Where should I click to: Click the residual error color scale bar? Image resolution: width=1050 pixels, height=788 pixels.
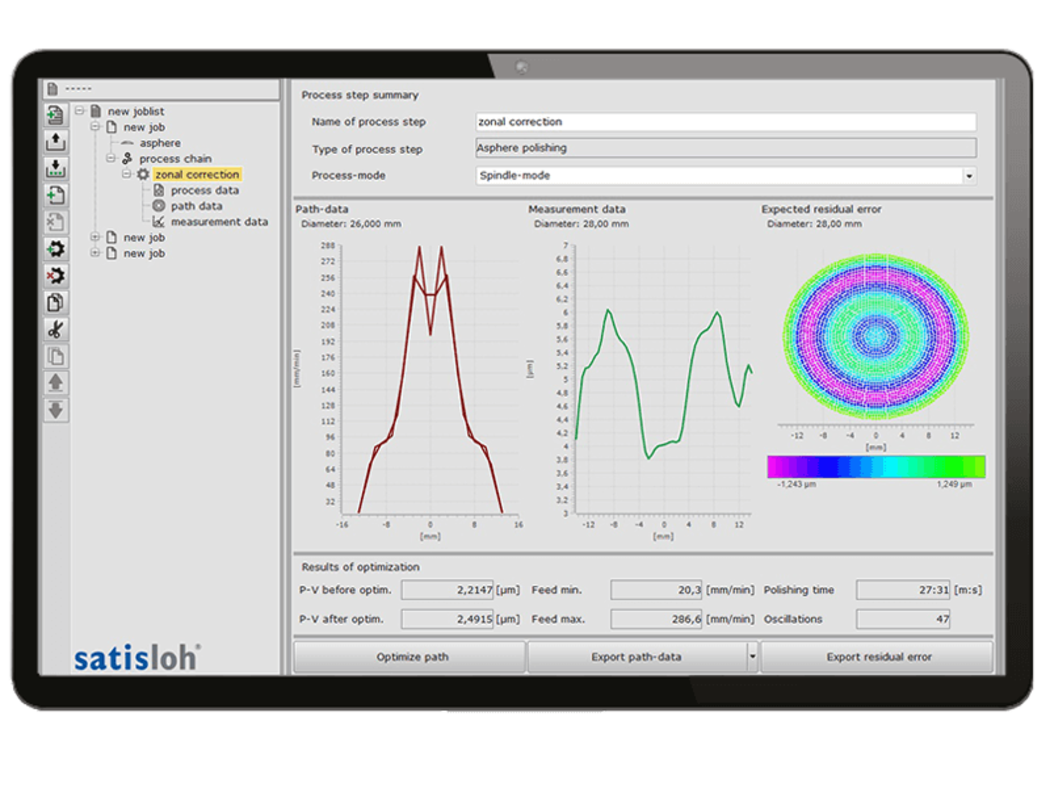tap(876, 466)
